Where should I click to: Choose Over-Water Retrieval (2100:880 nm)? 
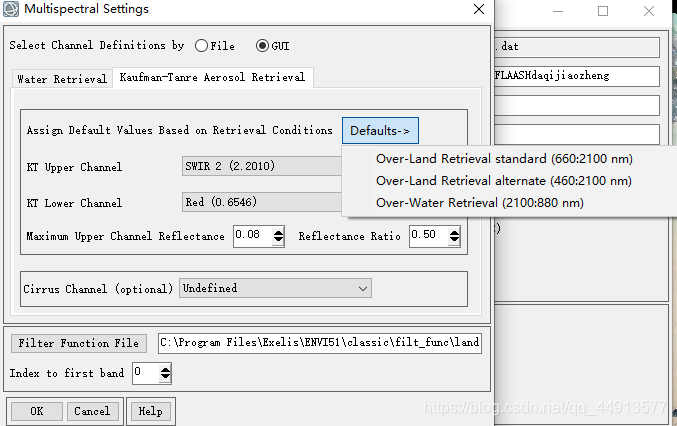479,202
